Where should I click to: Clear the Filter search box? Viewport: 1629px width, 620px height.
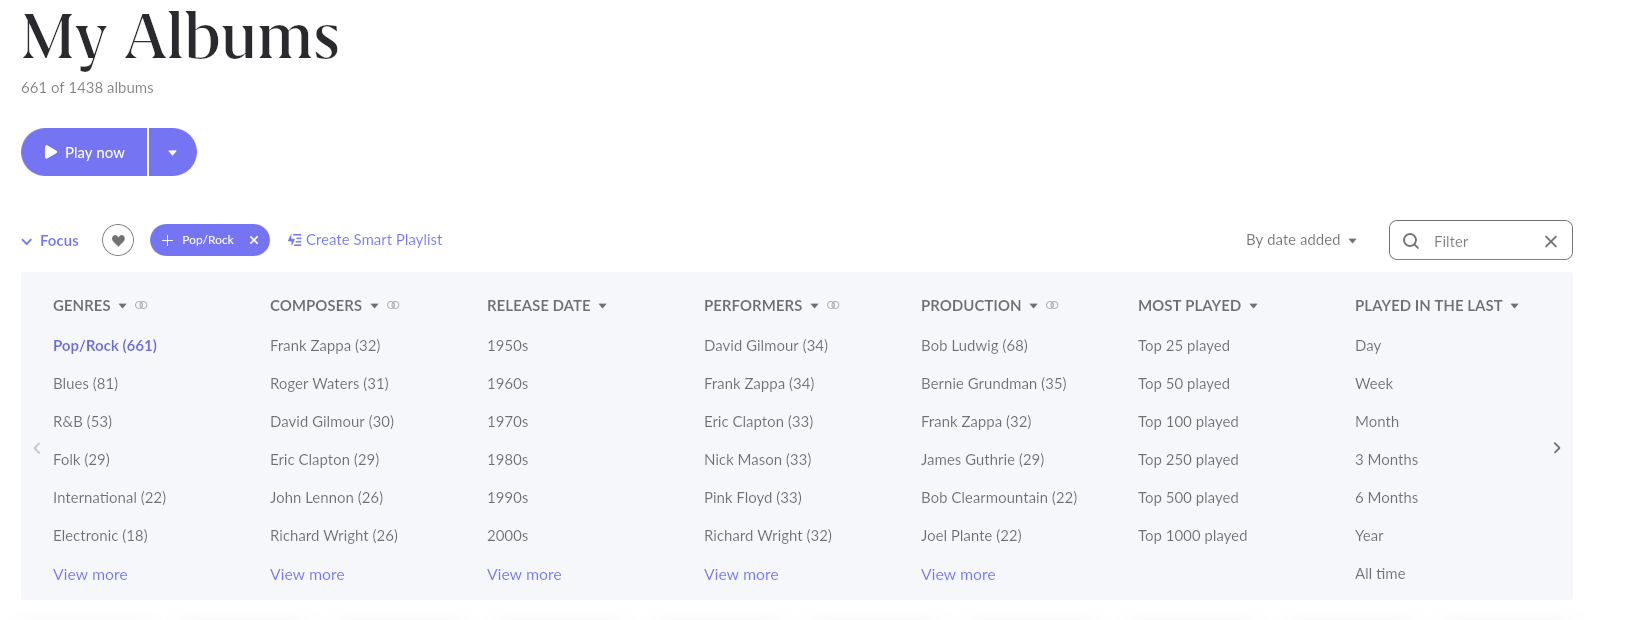point(1550,241)
